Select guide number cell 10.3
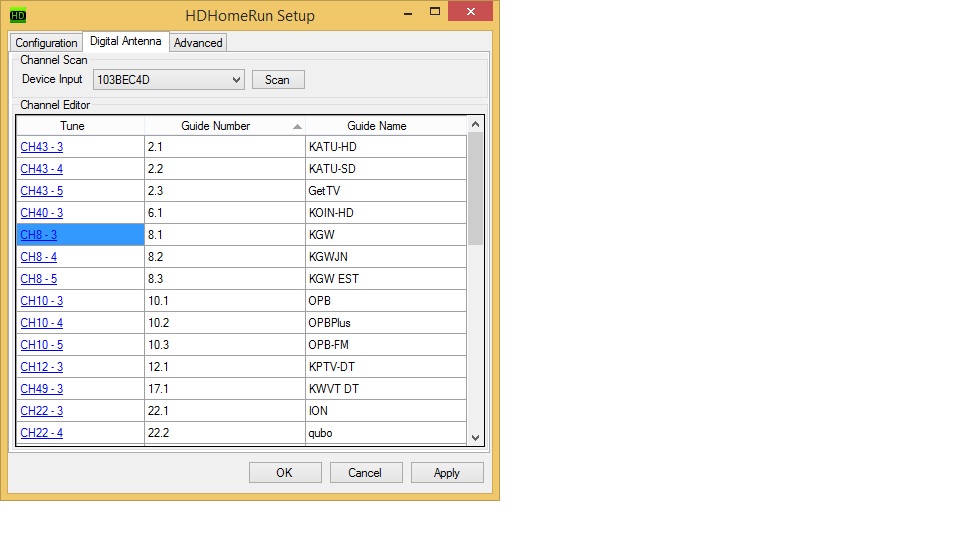Viewport: 960px width, 540px height. click(225, 345)
